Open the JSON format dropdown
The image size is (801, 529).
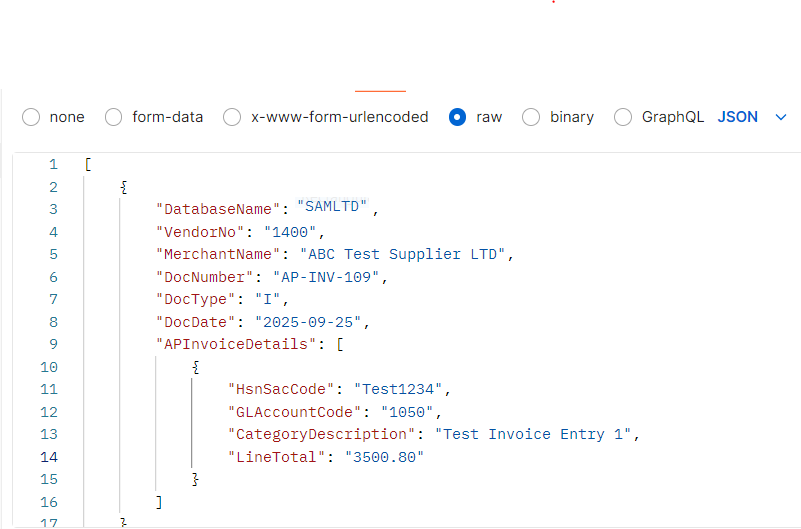click(752, 117)
